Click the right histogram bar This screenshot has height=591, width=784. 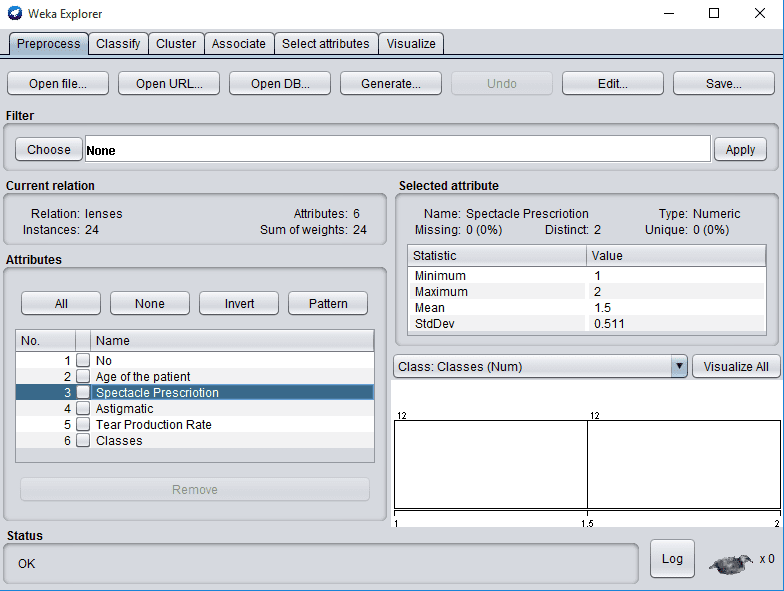pos(684,464)
